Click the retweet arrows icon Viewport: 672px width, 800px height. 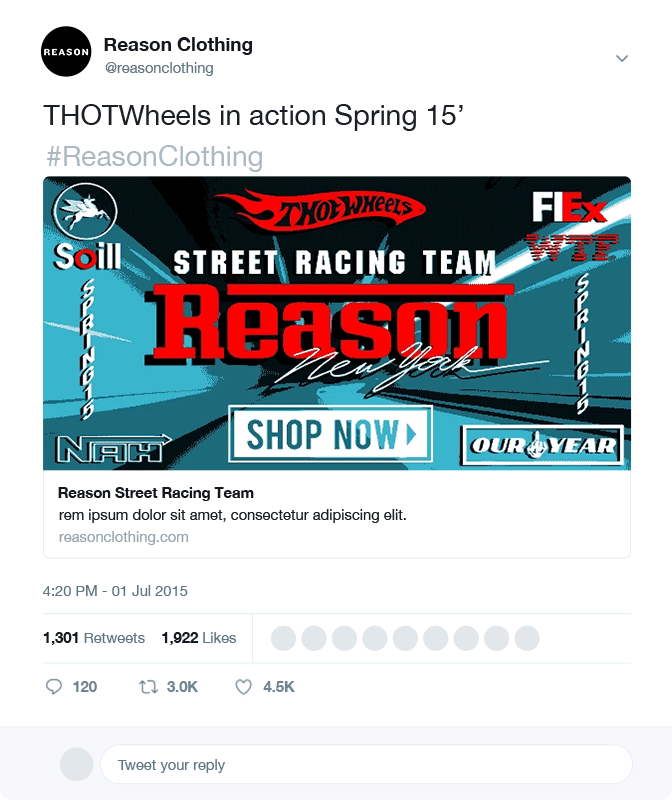[148, 687]
